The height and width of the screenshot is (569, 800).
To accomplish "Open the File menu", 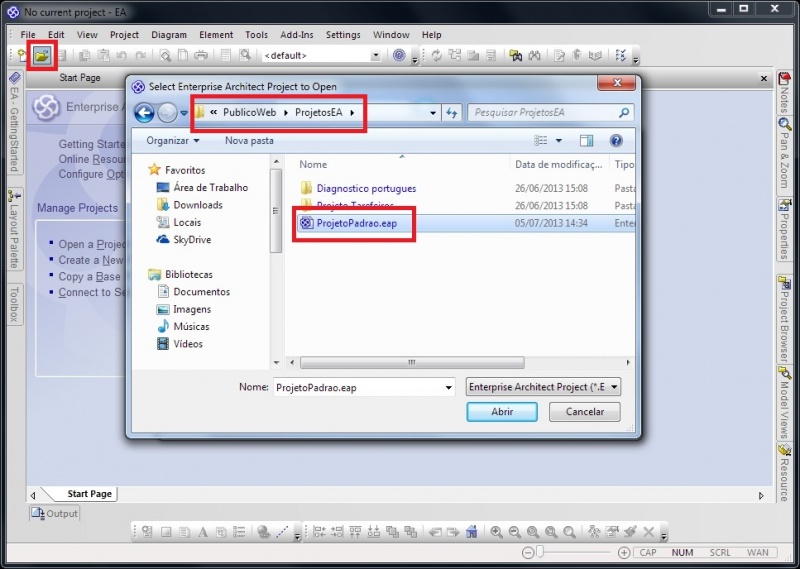I will point(28,35).
